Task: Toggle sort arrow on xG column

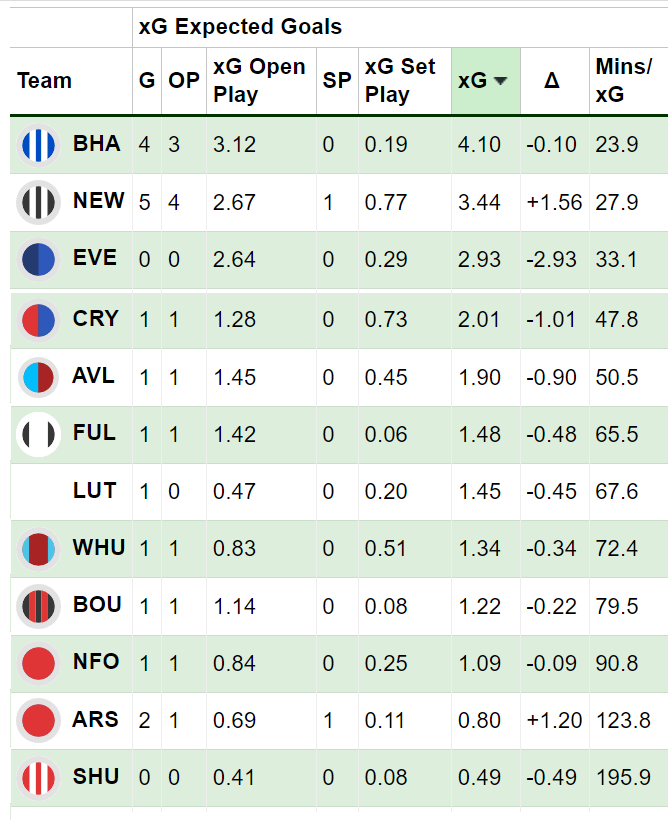Action: (501, 81)
